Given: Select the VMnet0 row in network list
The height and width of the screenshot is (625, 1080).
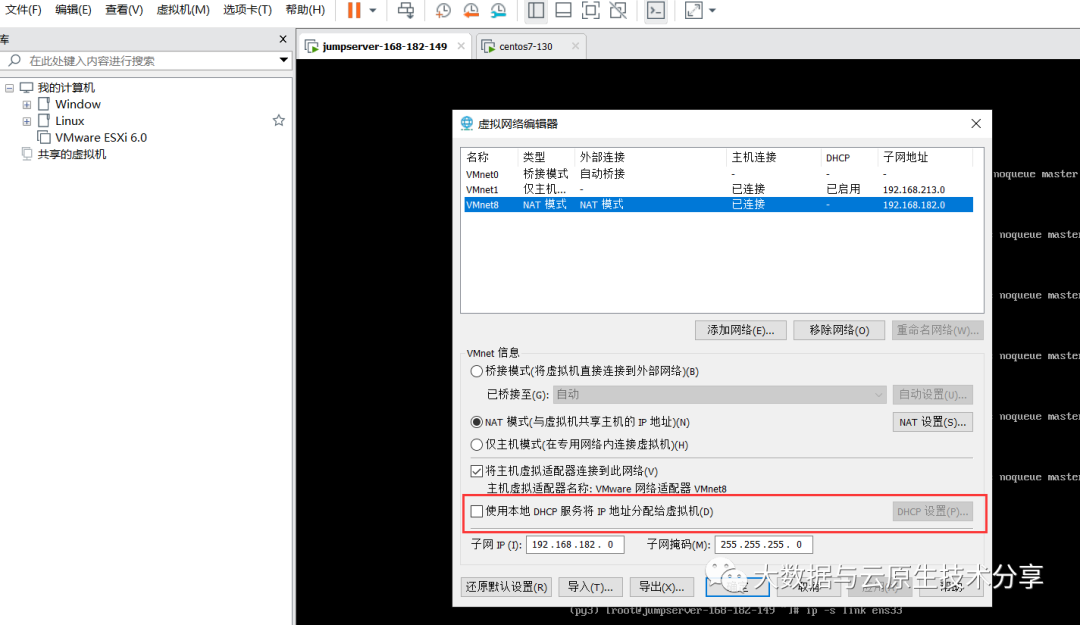Looking at the screenshot, I should [718, 174].
